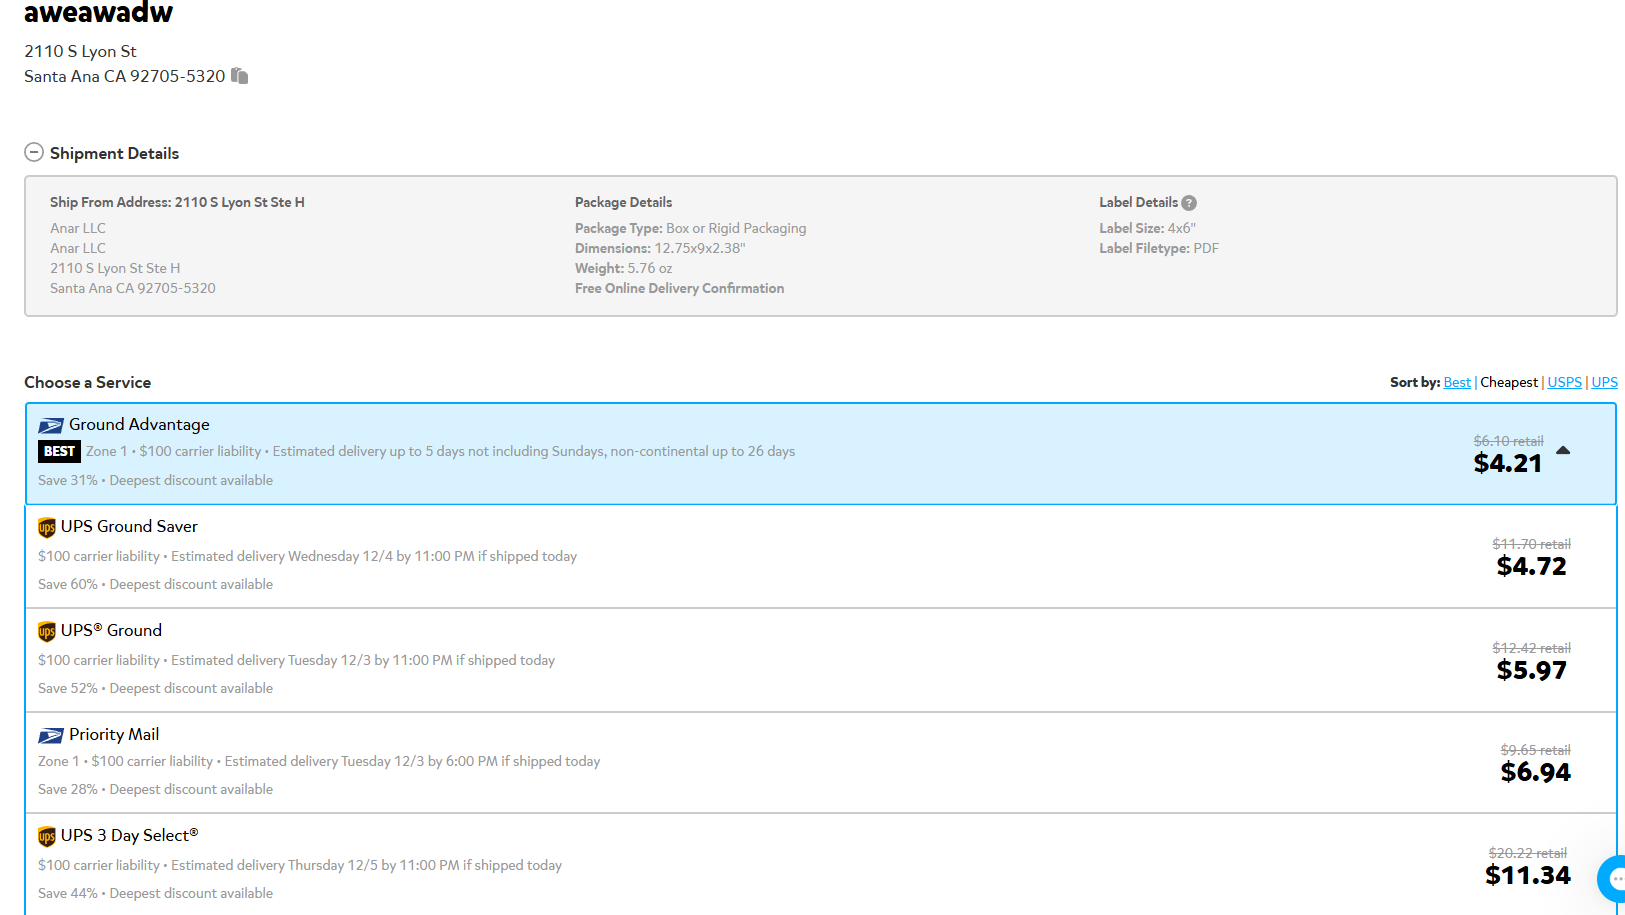Image resolution: width=1625 pixels, height=915 pixels.
Task: Sort services by USPS
Action: 1565,382
